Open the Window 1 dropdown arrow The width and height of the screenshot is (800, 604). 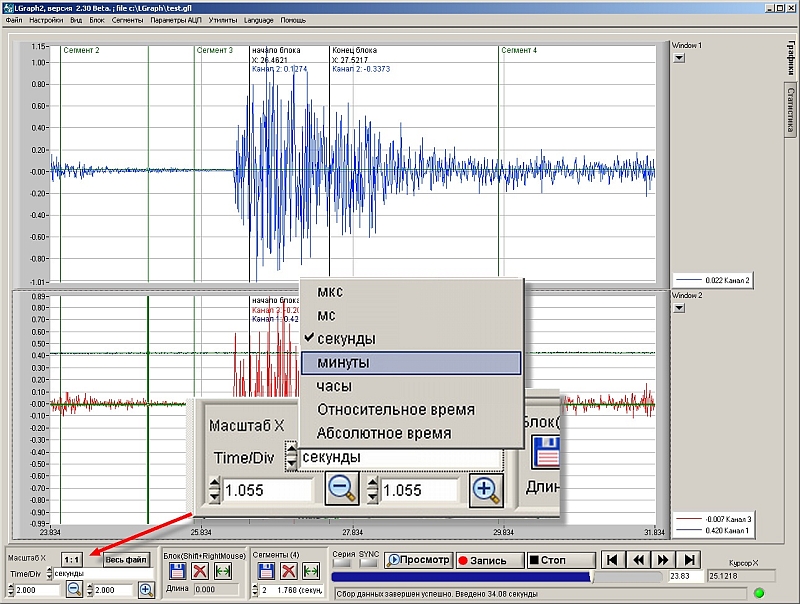point(679,58)
